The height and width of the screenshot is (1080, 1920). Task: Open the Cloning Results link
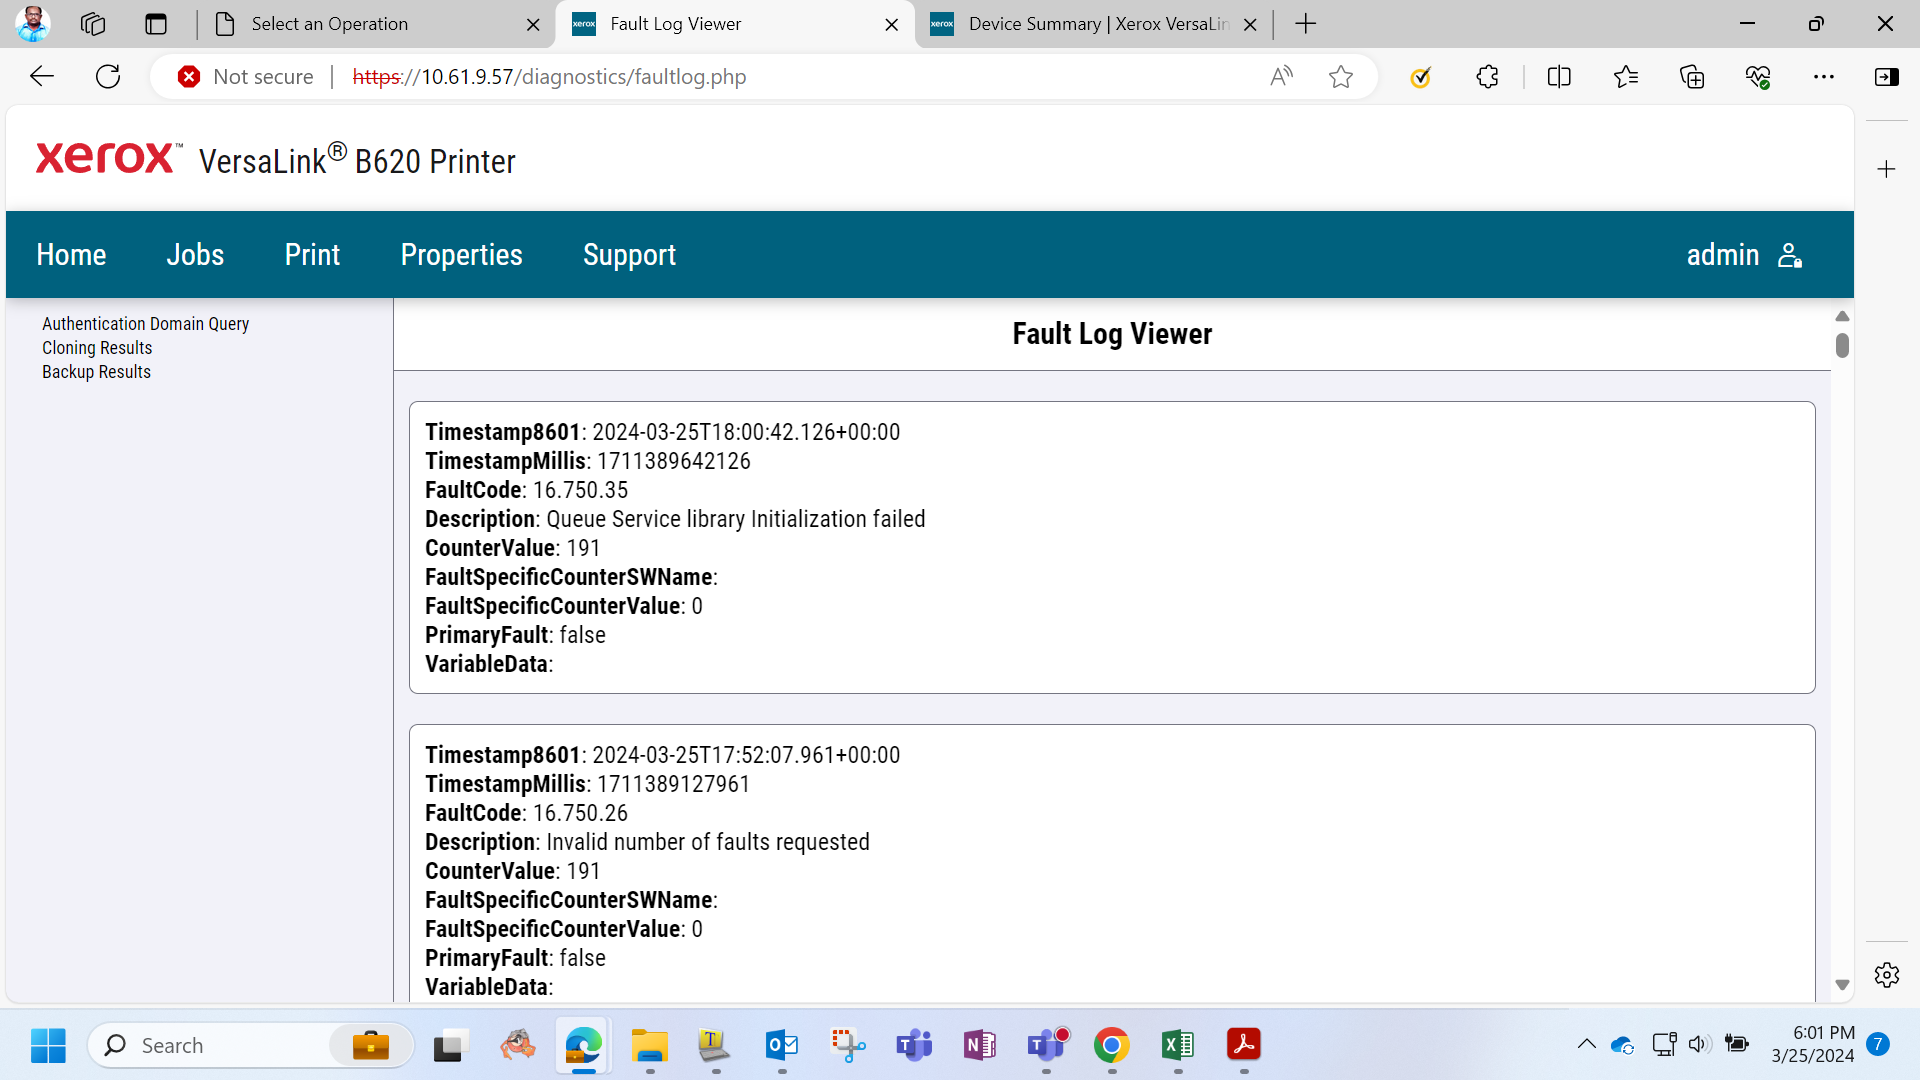tap(97, 348)
